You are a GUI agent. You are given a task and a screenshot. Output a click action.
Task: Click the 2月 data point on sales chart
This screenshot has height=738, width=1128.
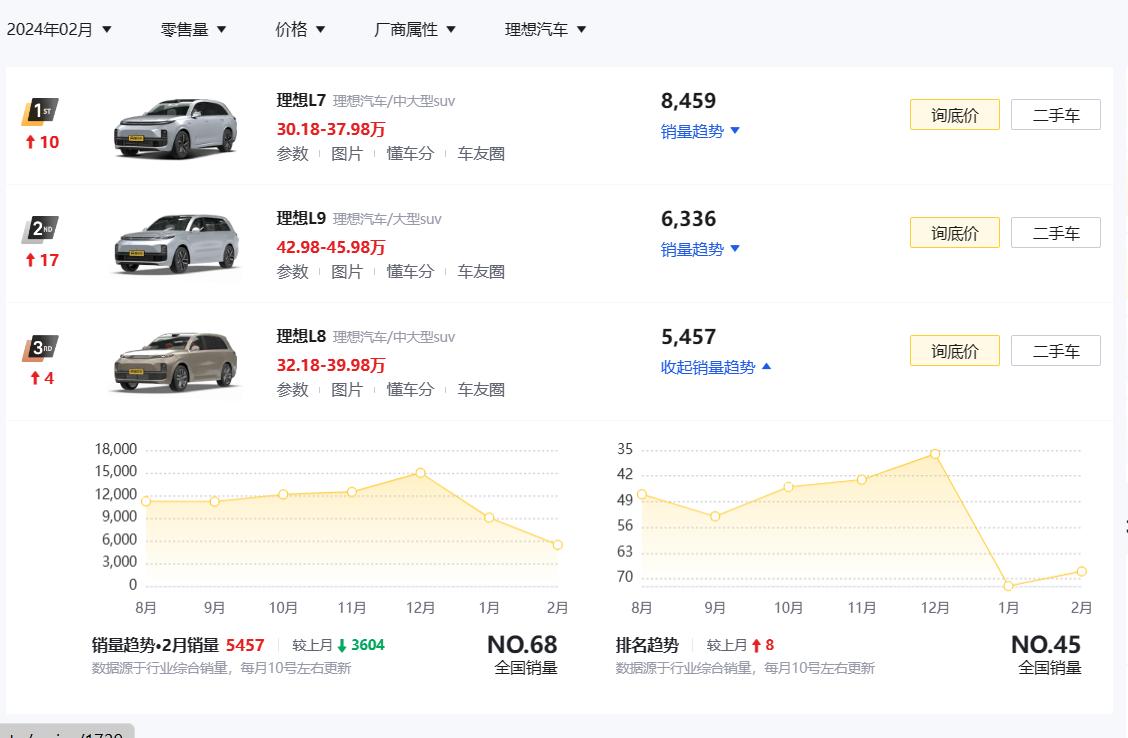(558, 545)
